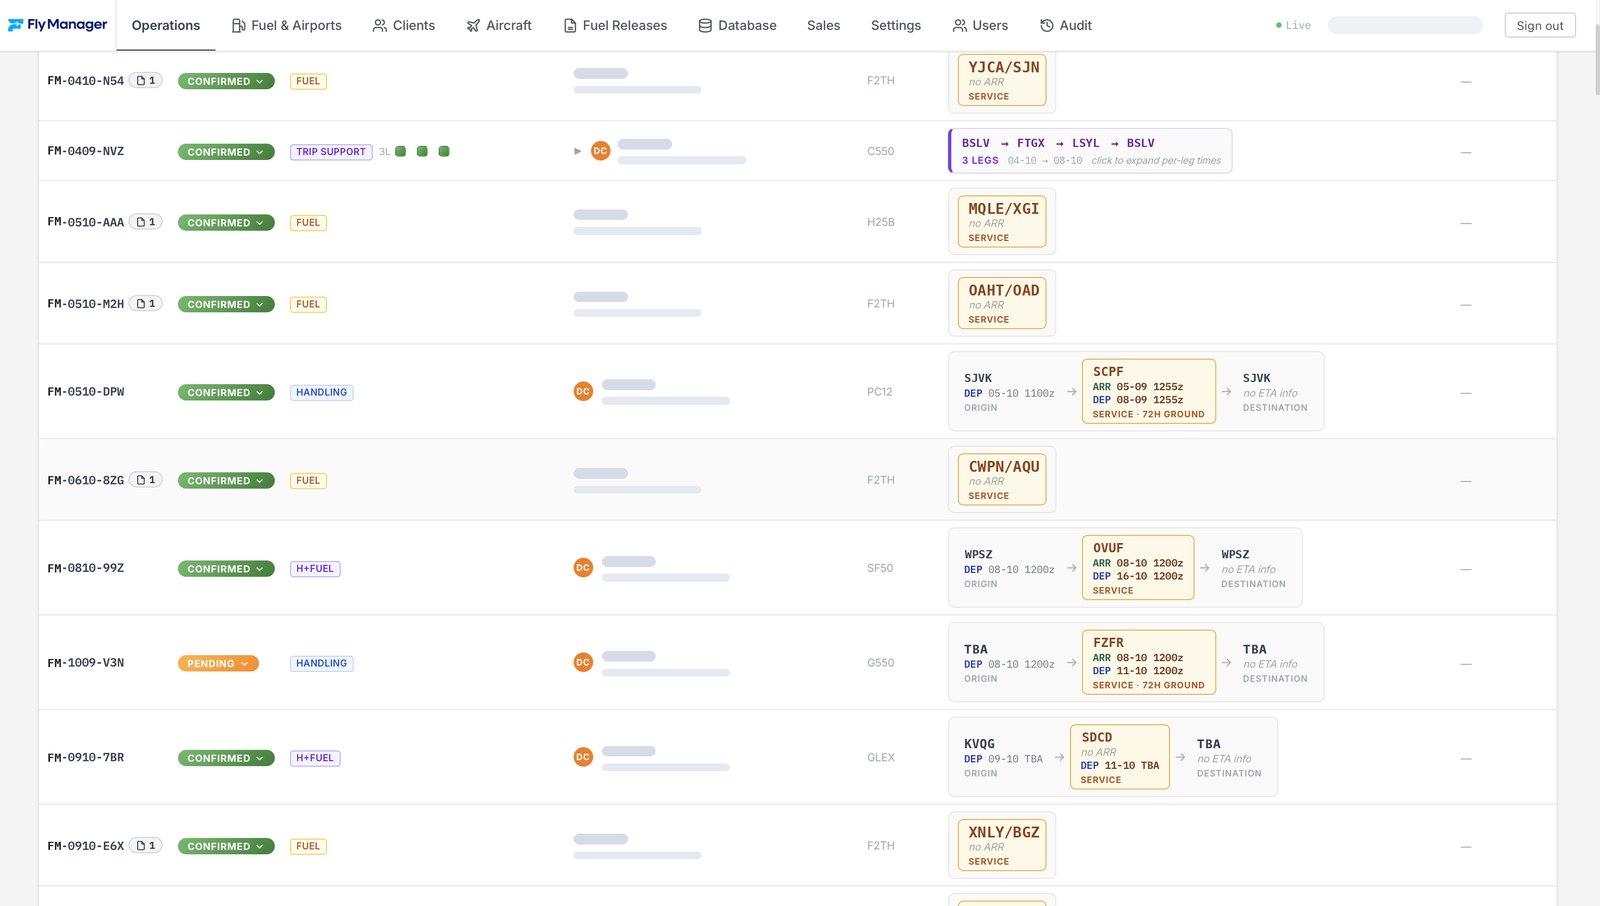The width and height of the screenshot is (1600, 906).
Task: Open document badge on FM-0410-N54
Action: coord(146,80)
